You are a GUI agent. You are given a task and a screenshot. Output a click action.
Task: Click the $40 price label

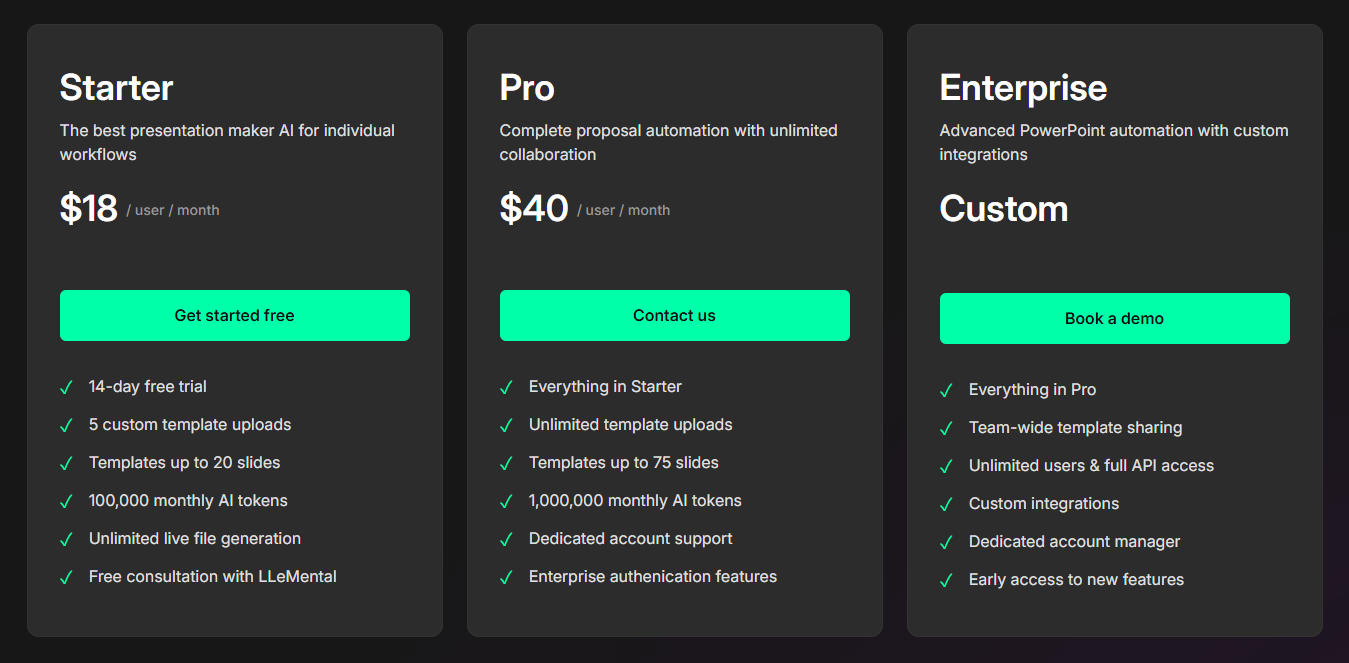(x=534, y=208)
